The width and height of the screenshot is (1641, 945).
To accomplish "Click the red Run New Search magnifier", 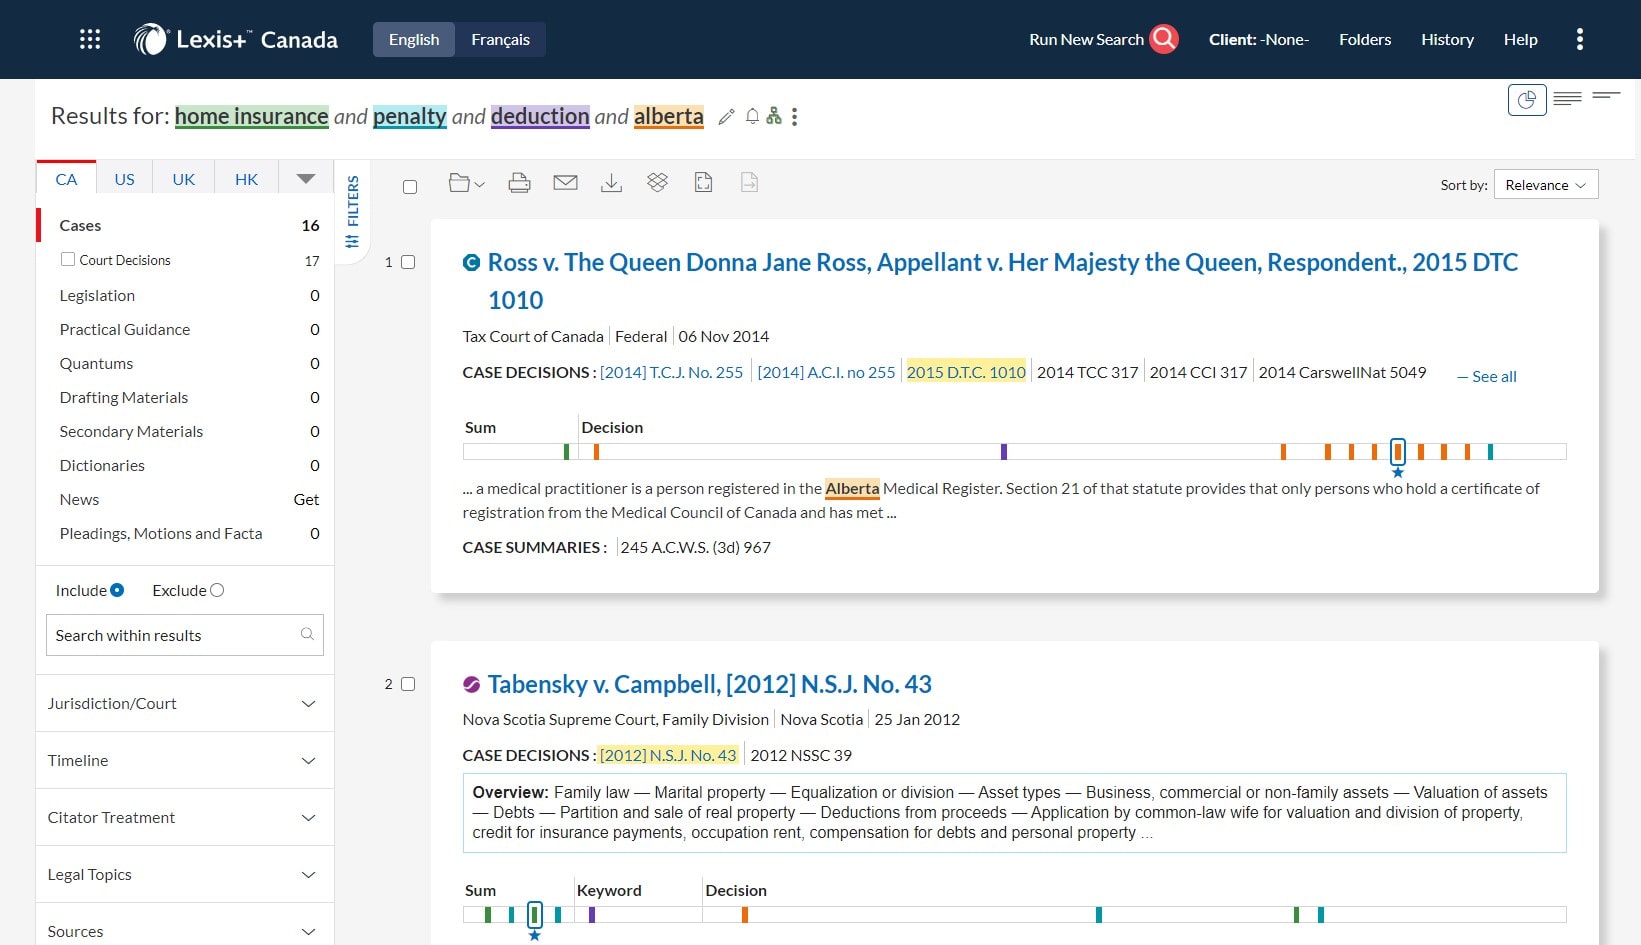I will point(1164,39).
